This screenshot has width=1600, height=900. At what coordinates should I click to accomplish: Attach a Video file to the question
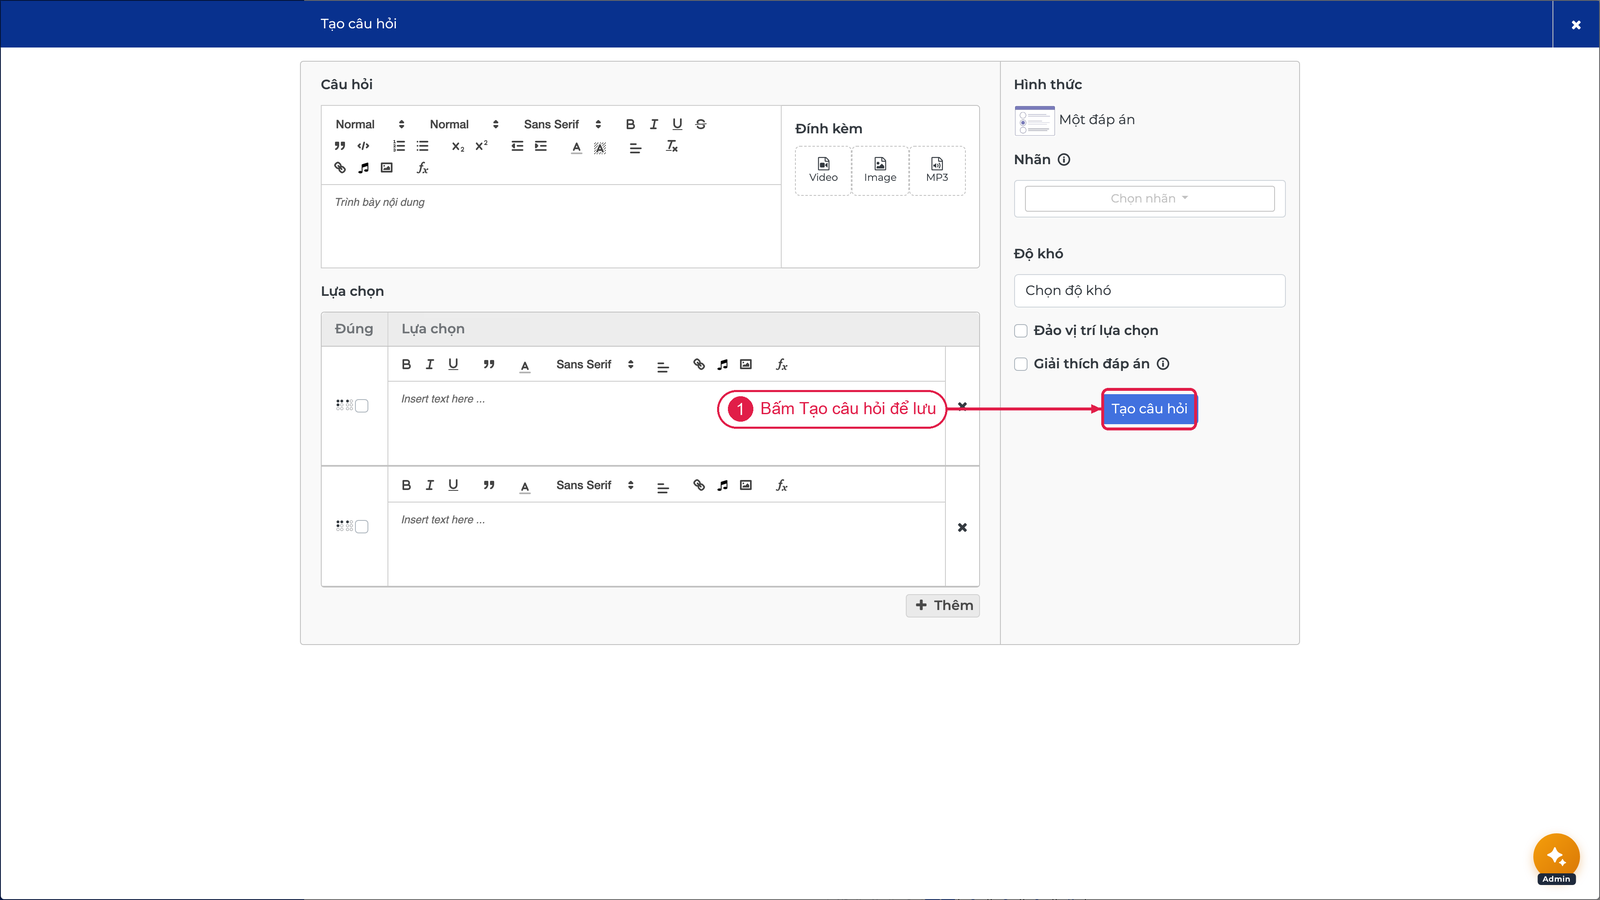pyautogui.click(x=823, y=170)
